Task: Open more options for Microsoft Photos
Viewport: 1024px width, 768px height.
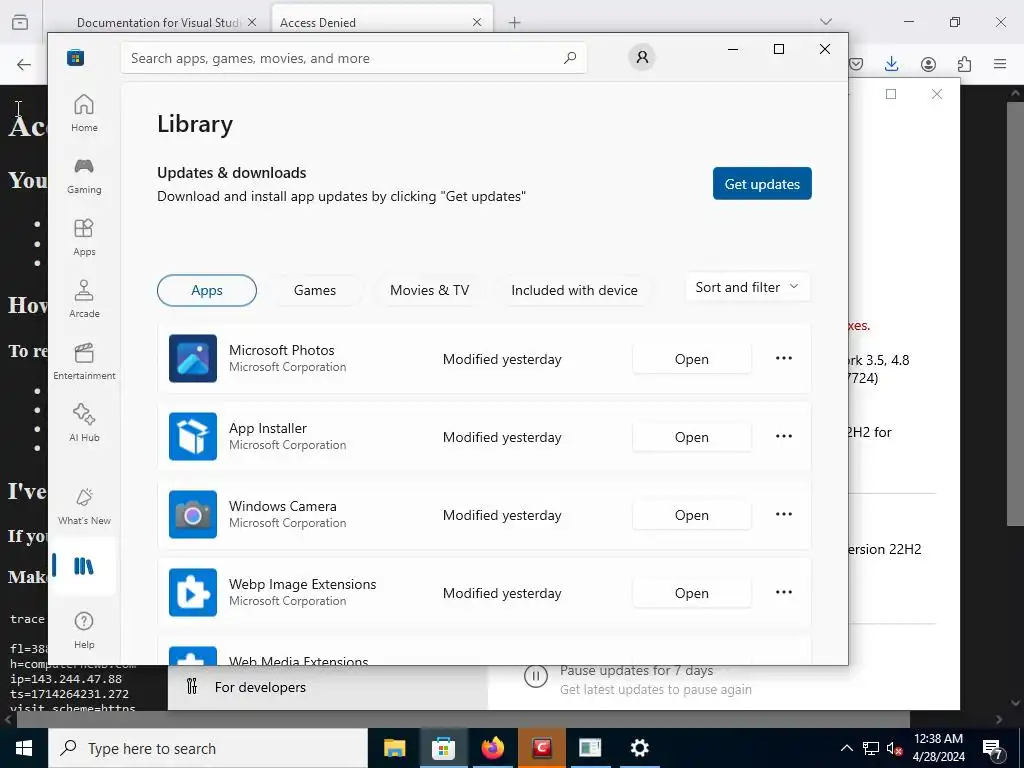Action: [x=784, y=359]
